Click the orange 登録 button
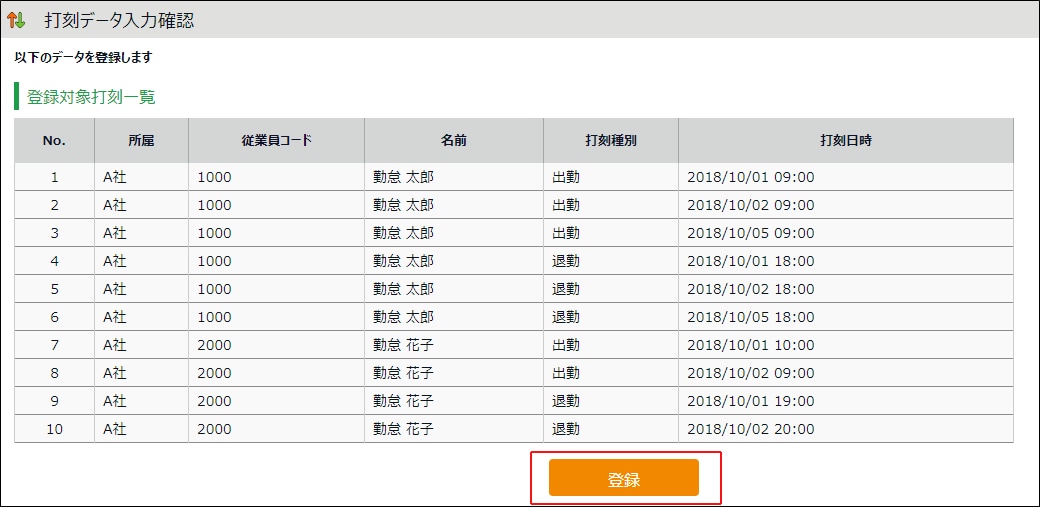Image resolution: width=1040 pixels, height=507 pixels. [623, 479]
